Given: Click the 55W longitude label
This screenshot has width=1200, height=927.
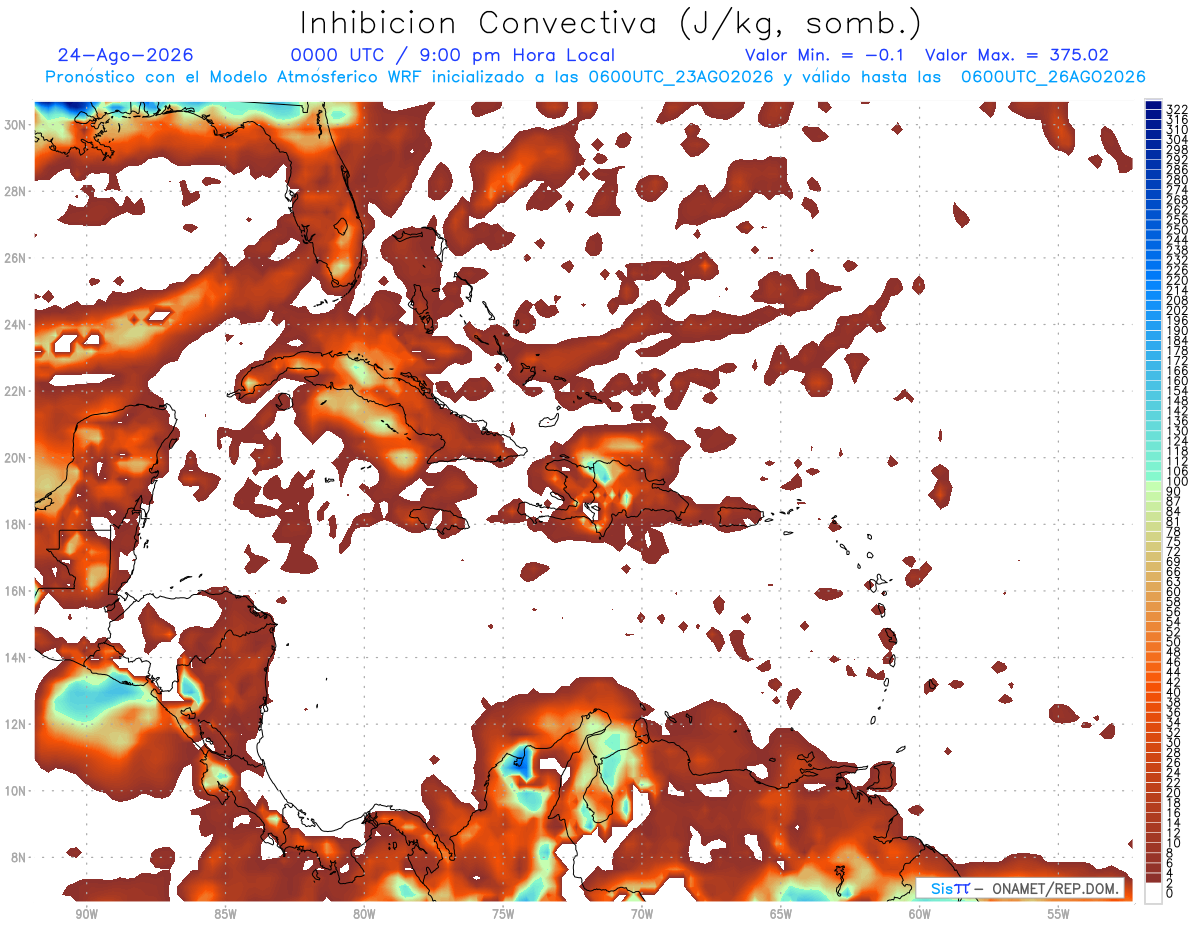Looking at the screenshot, I should tap(1059, 913).
